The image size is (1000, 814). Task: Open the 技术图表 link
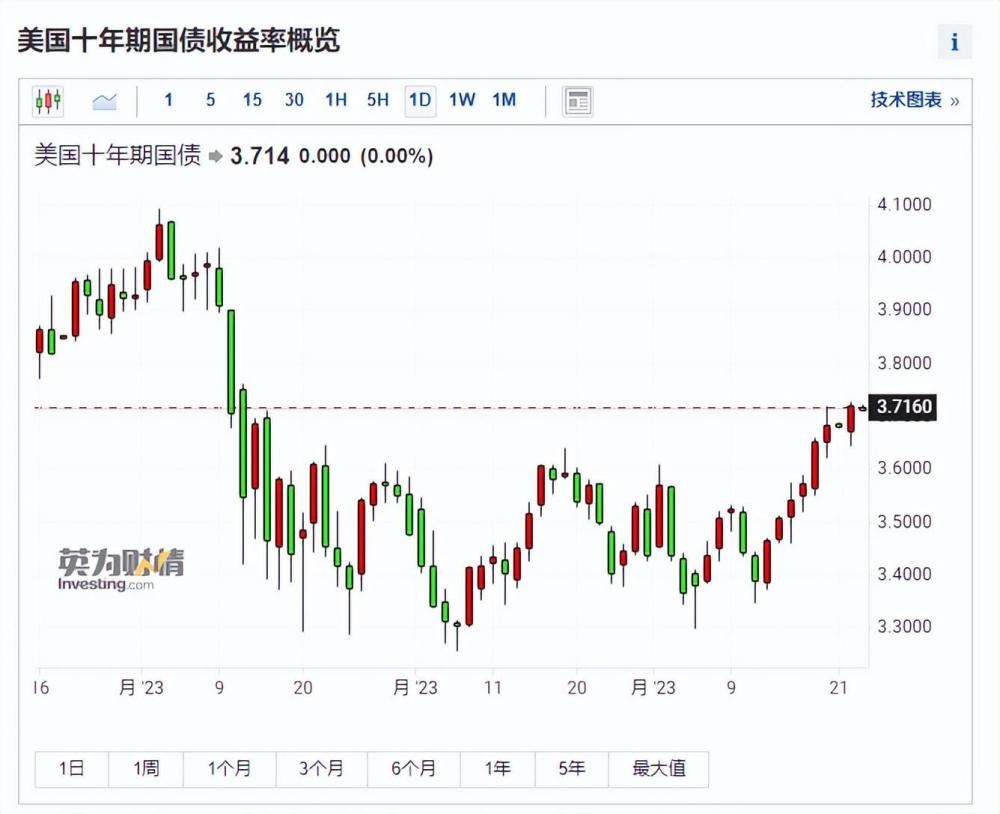[915, 100]
